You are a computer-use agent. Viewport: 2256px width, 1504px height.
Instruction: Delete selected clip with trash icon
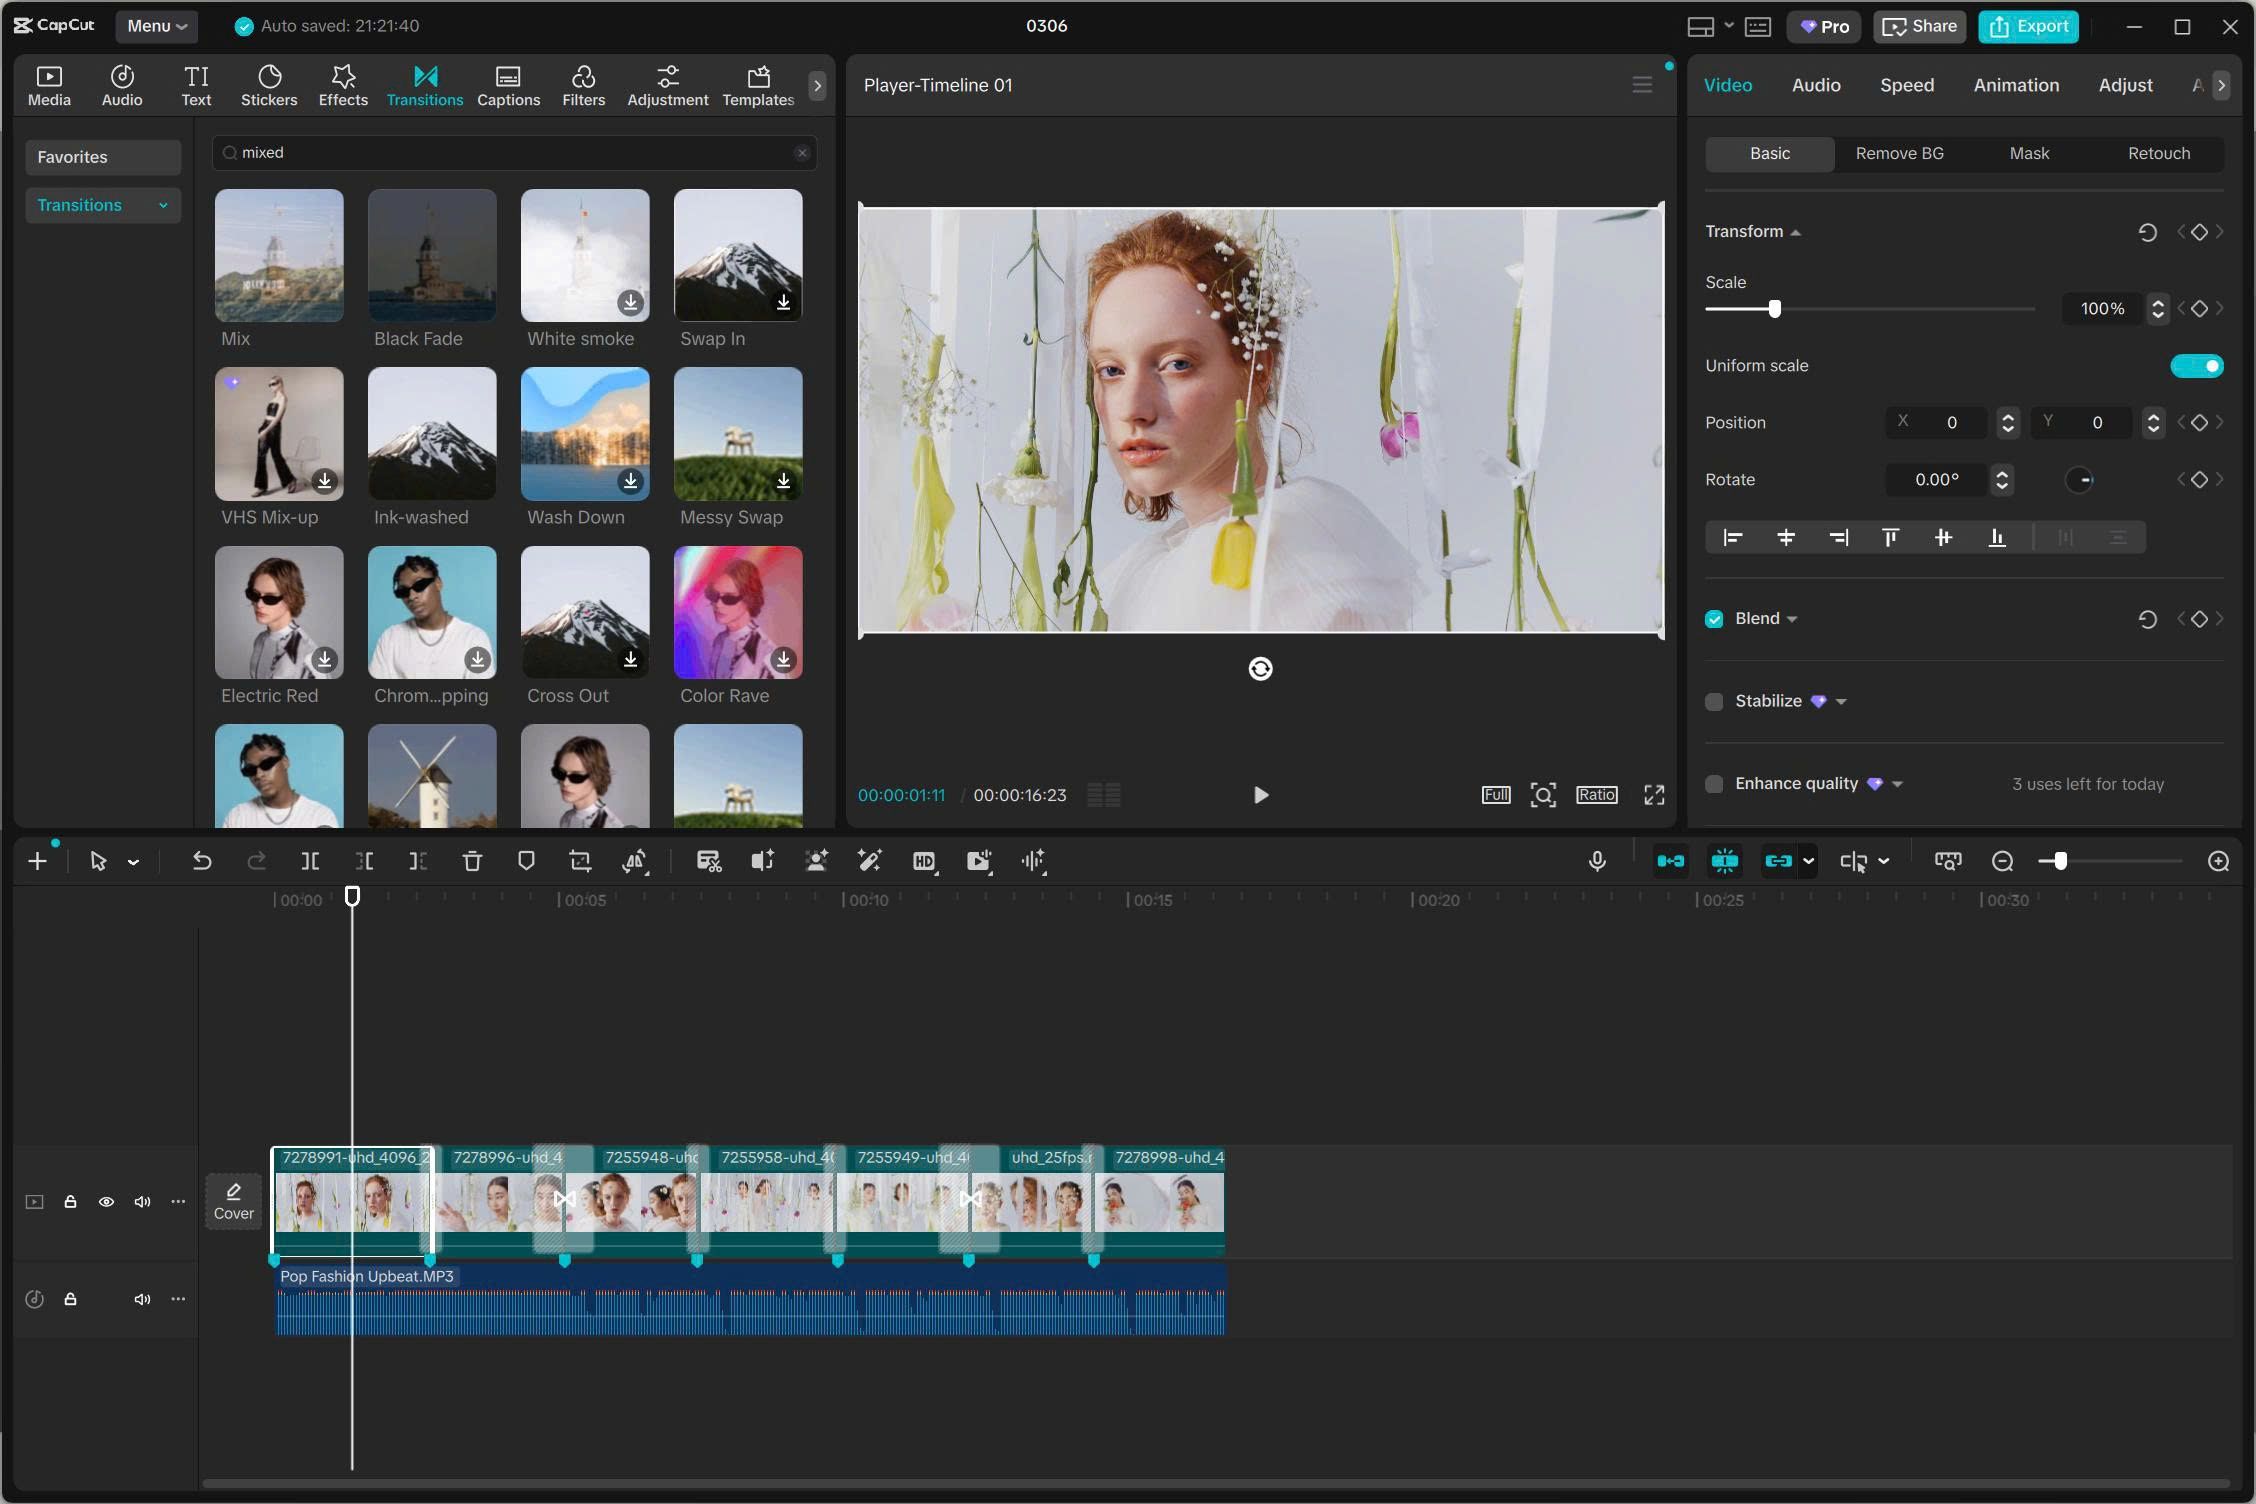[x=472, y=861]
